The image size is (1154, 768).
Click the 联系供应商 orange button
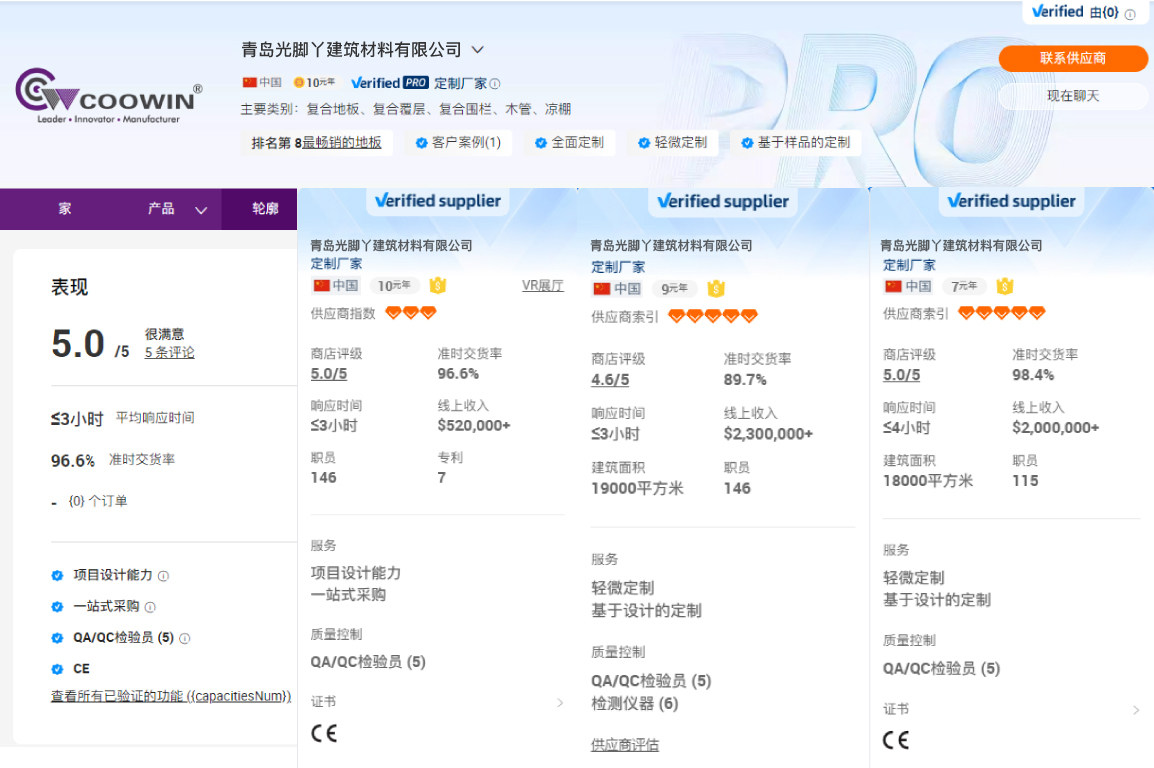tap(1072, 58)
